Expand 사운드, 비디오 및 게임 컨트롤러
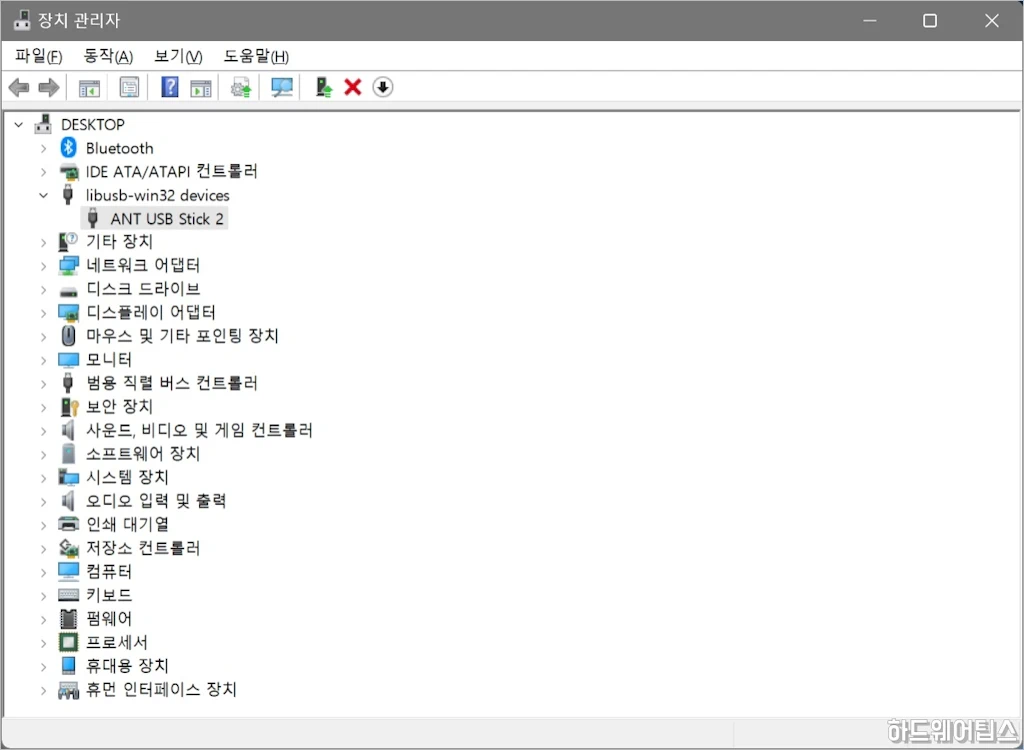This screenshot has width=1024, height=750. (43, 431)
